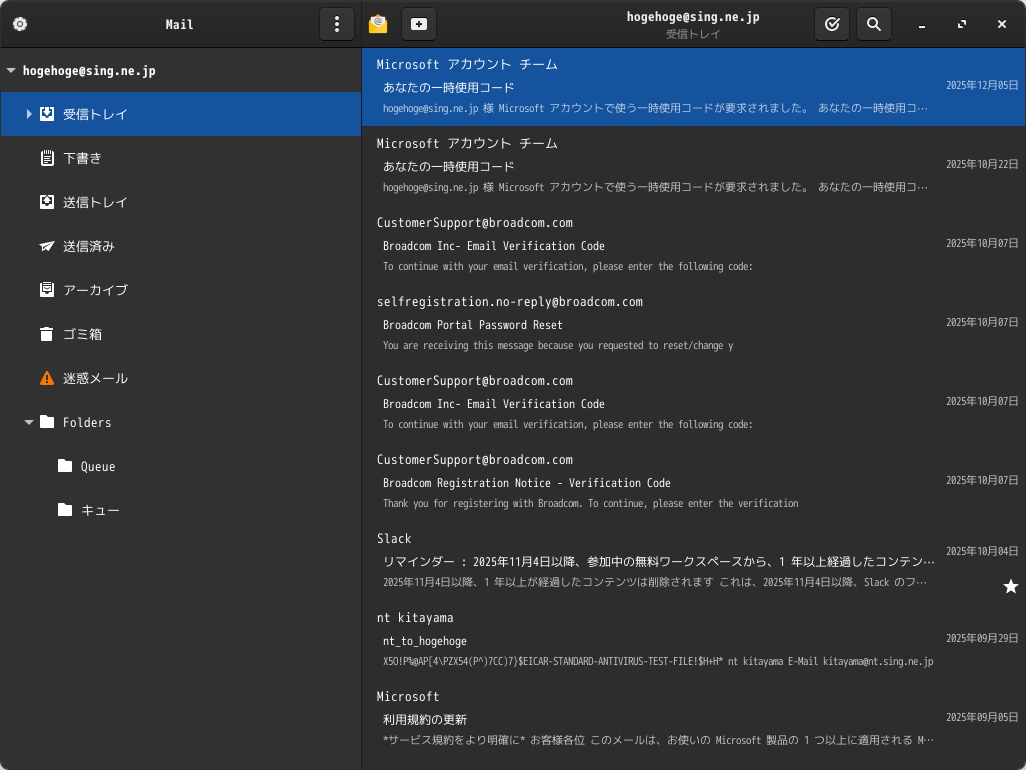The height and width of the screenshot is (770, 1026).
Task: Click the 送信トレイ outbox icon
Action: tap(47, 202)
